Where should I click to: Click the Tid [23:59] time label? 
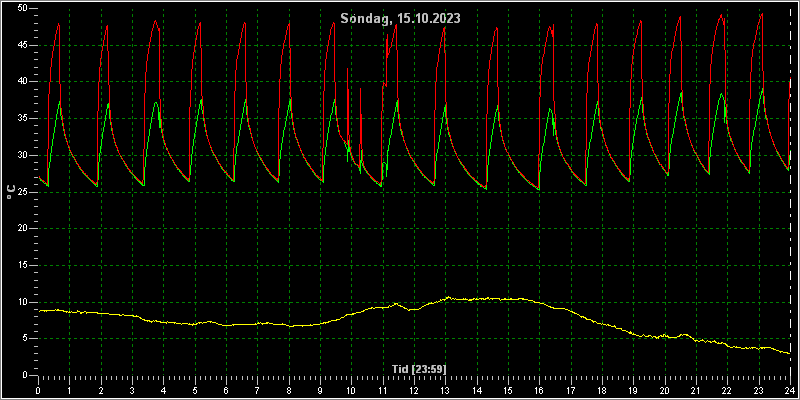(415, 368)
